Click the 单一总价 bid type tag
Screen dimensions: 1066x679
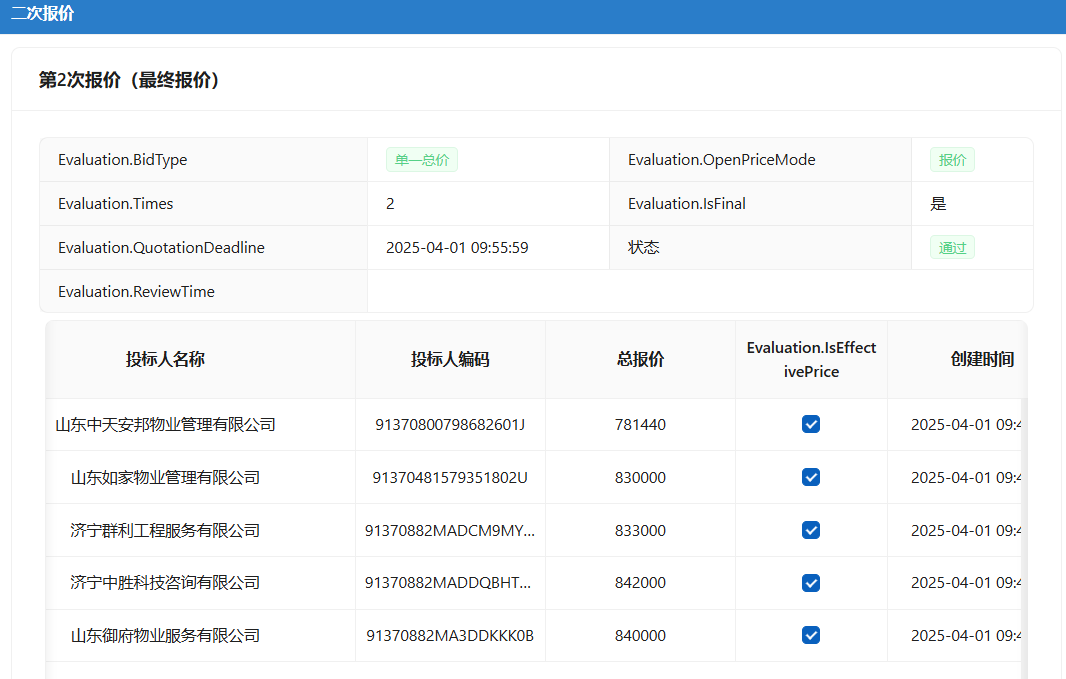422,160
